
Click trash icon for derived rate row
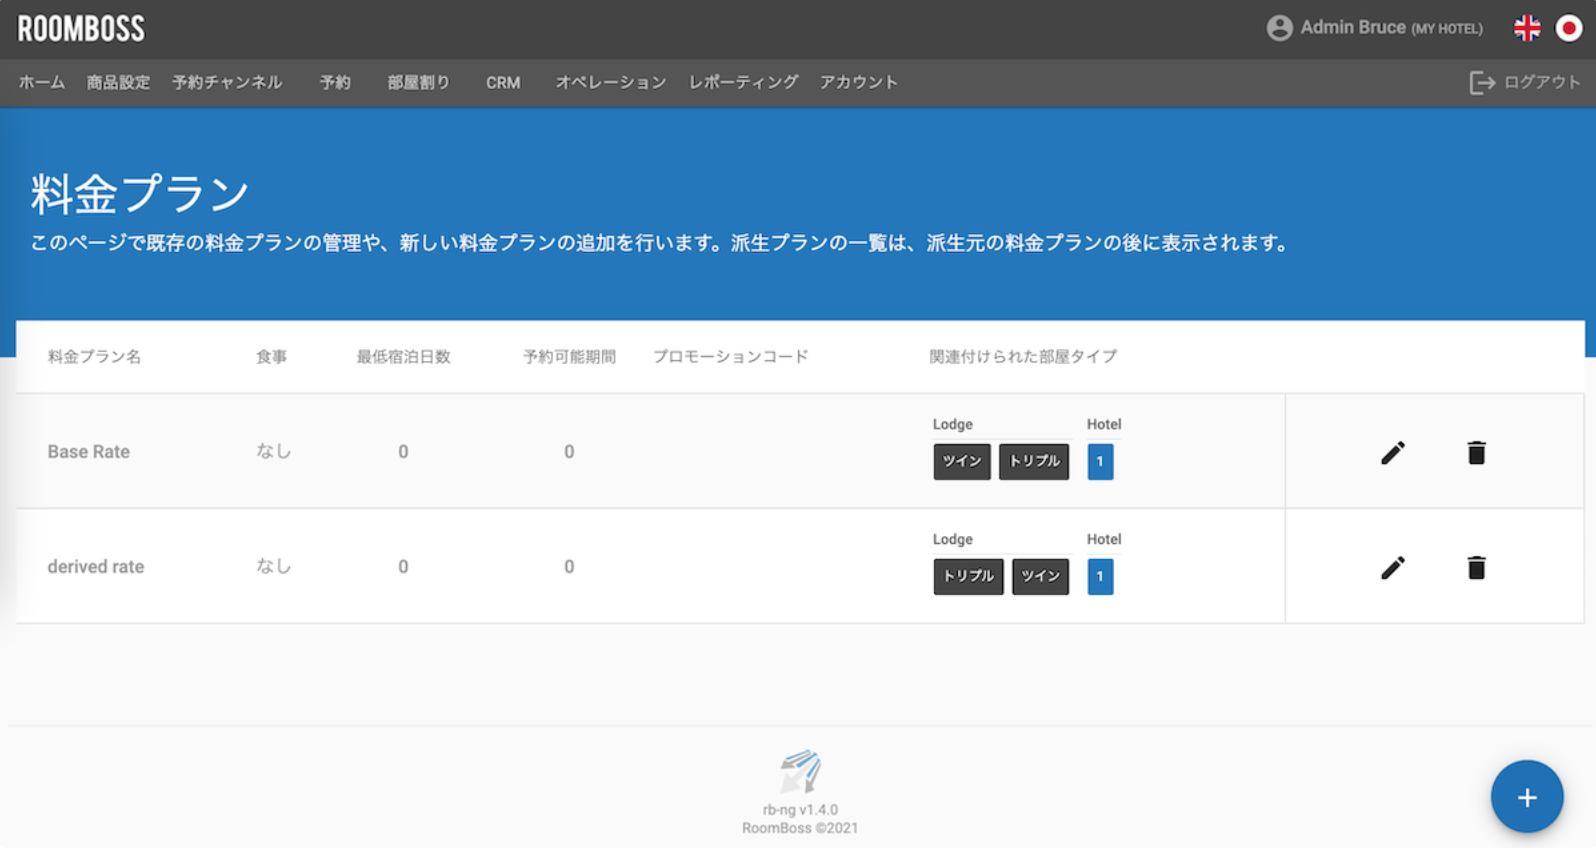pos(1476,568)
